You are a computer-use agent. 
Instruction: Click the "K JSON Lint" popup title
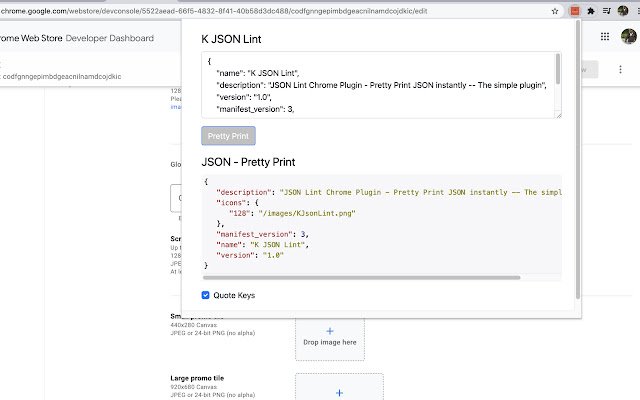(x=231, y=39)
